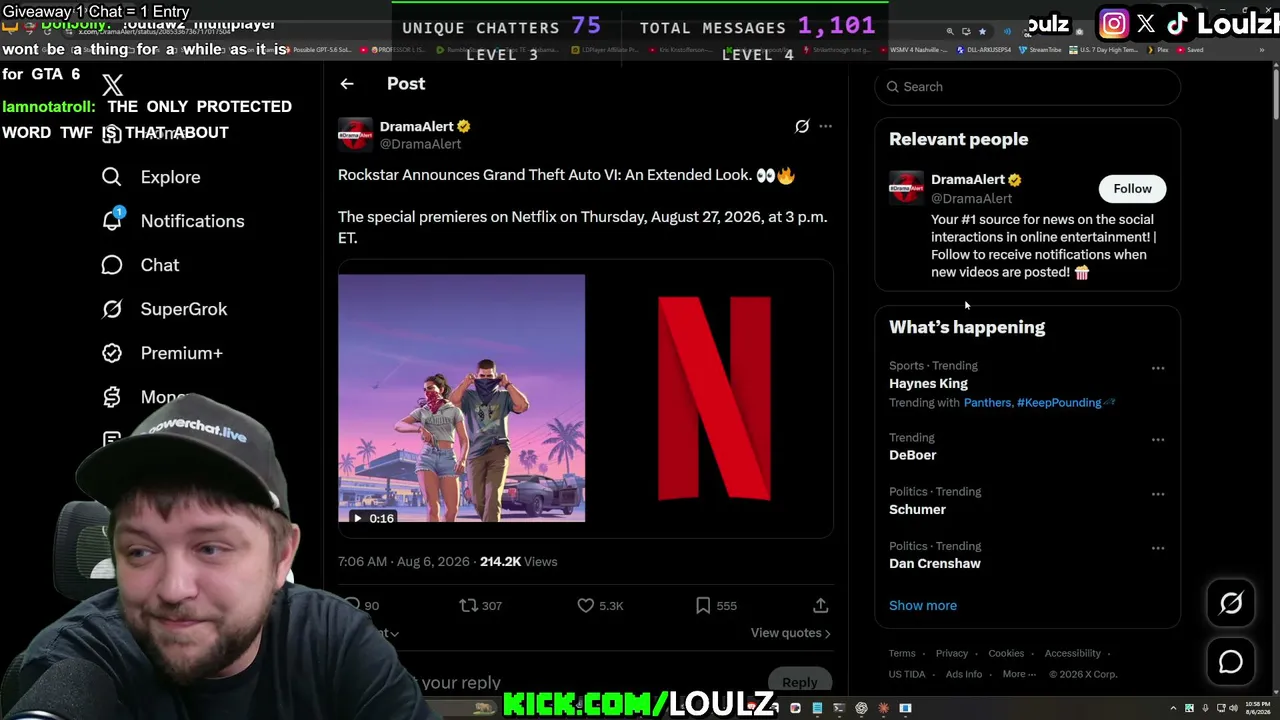Click the DramaAlert avatar on the post
This screenshot has height=720, width=1280.
coord(355,134)
